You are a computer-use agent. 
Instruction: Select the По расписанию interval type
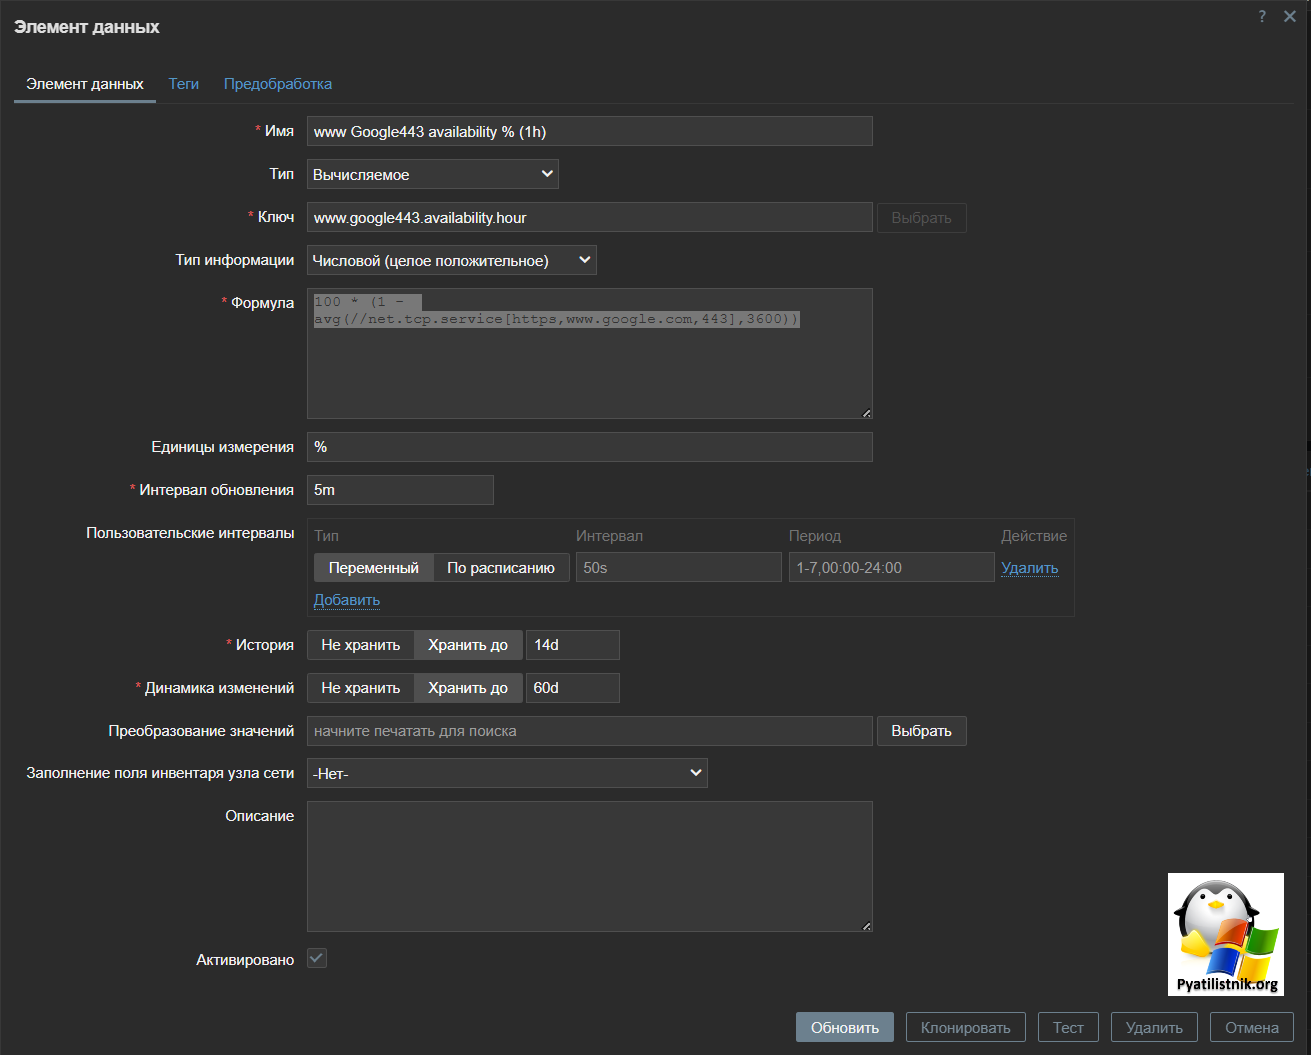coord(501,568)
